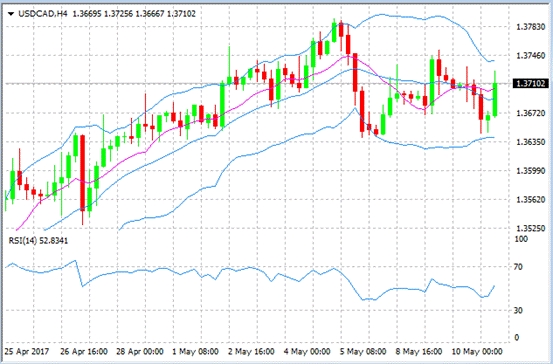Select the tall green candle before 2 May 16:00

pos(222,104)
